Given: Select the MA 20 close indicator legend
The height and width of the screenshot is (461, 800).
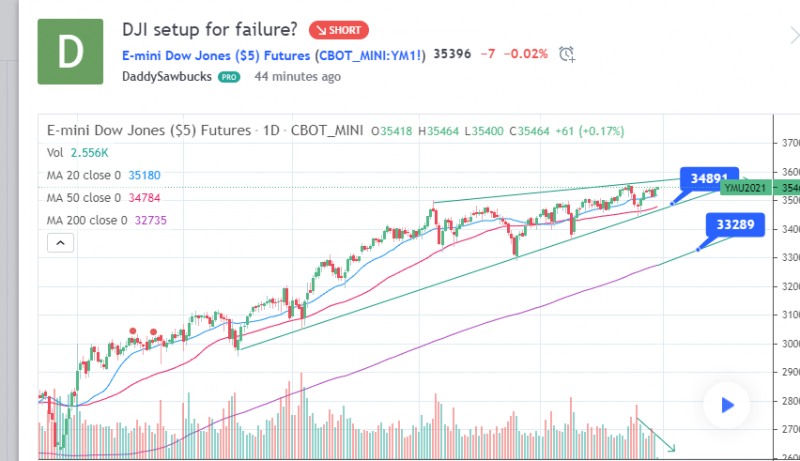Looking at the screenshot, I should click(105, 175).
